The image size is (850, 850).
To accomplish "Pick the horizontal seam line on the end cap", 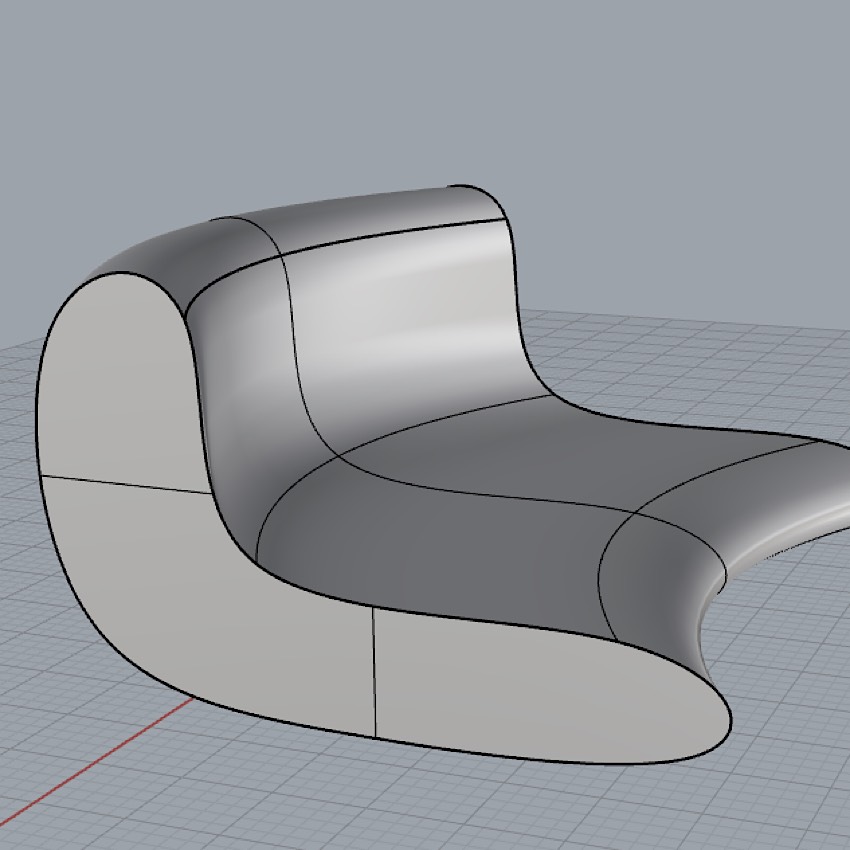I will (x=125, y=484).
